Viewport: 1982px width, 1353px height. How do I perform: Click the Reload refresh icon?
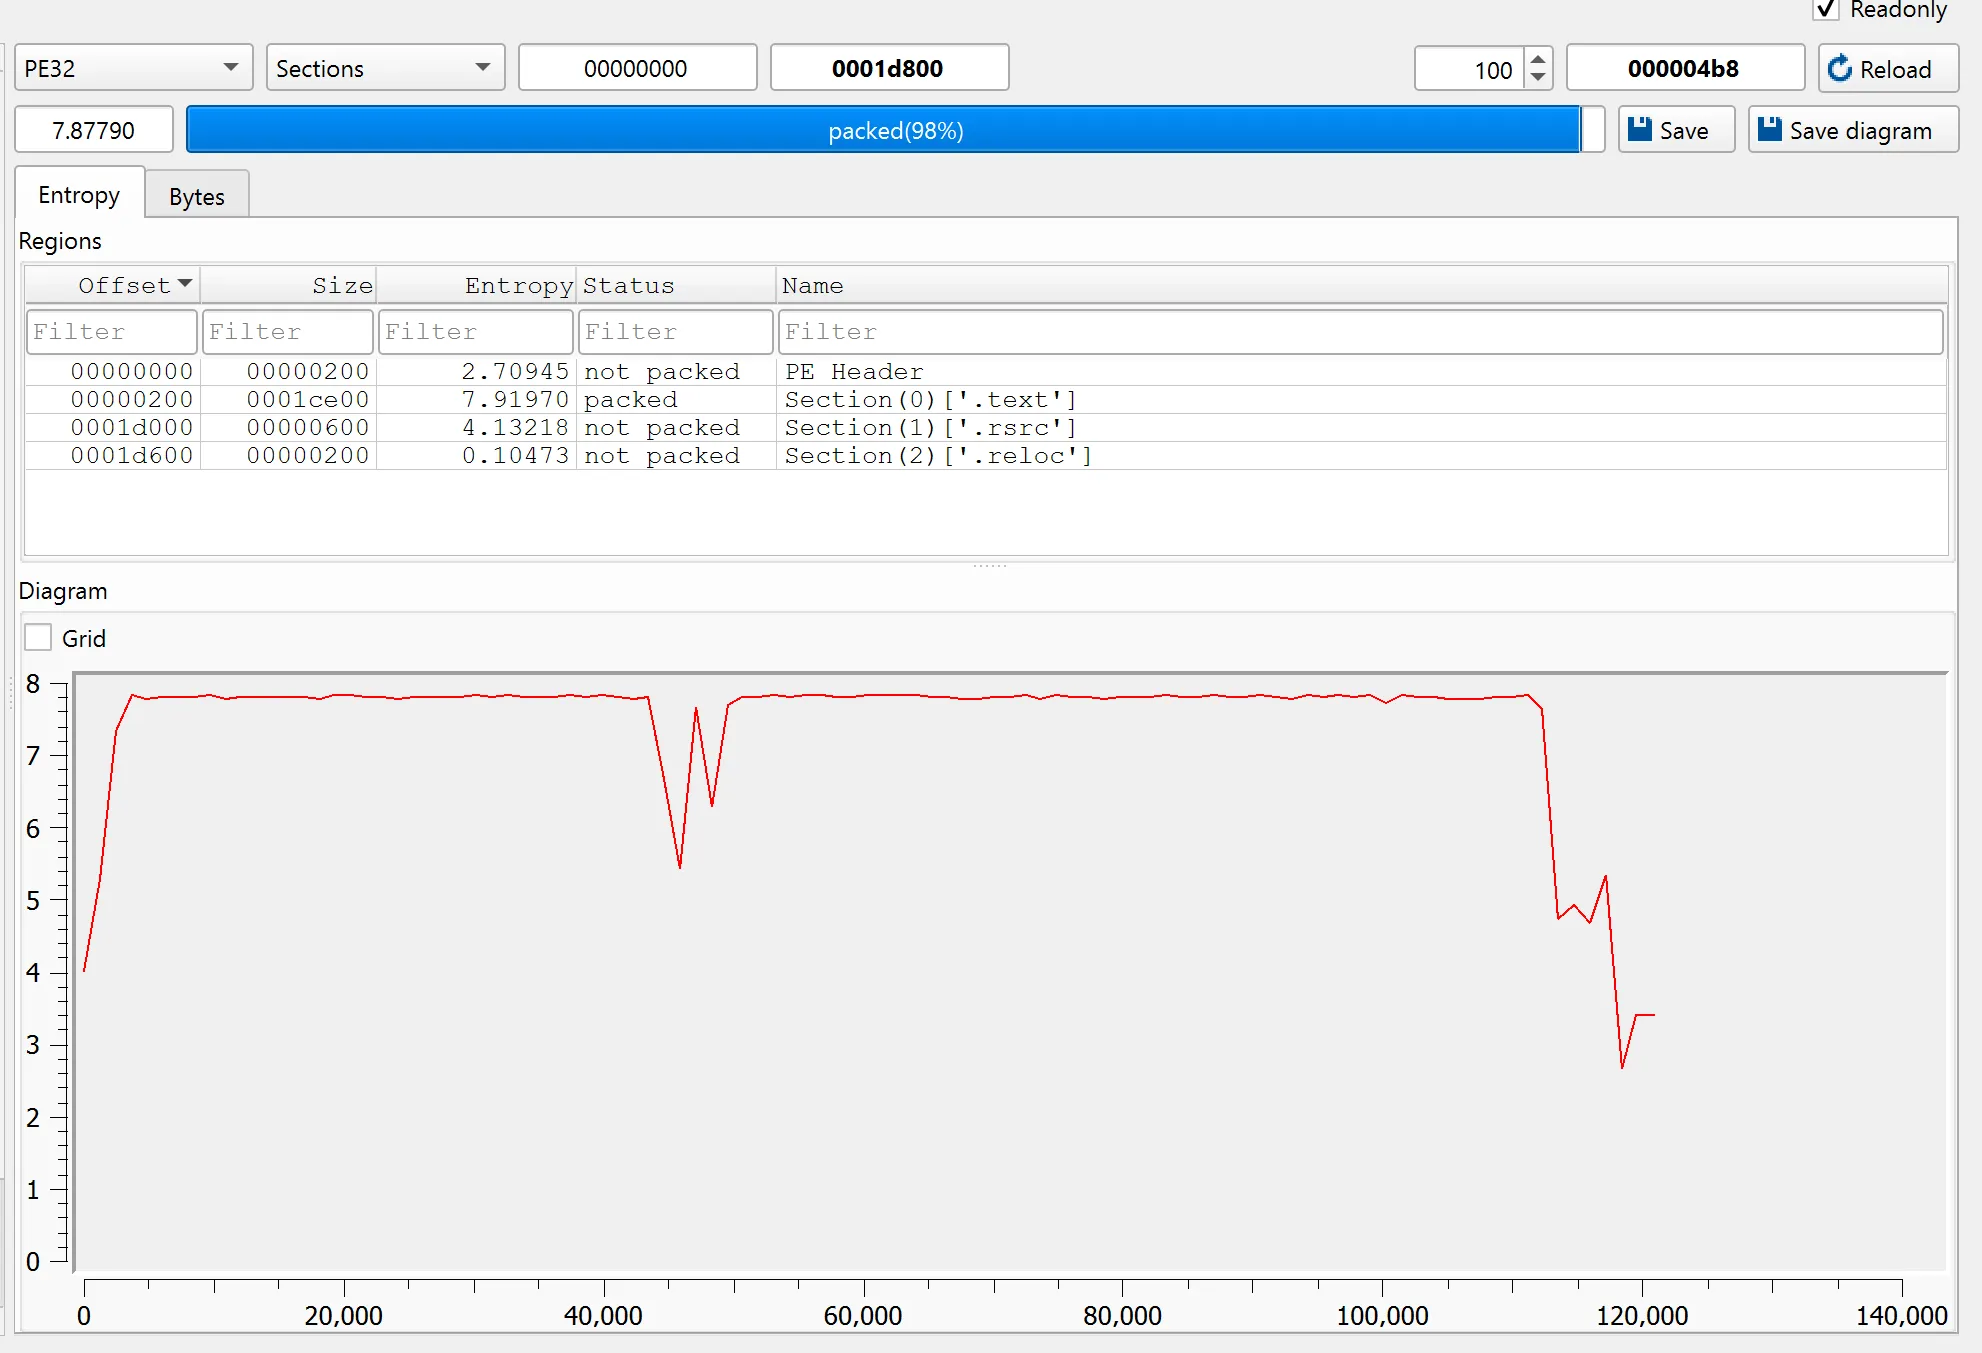1840,69
